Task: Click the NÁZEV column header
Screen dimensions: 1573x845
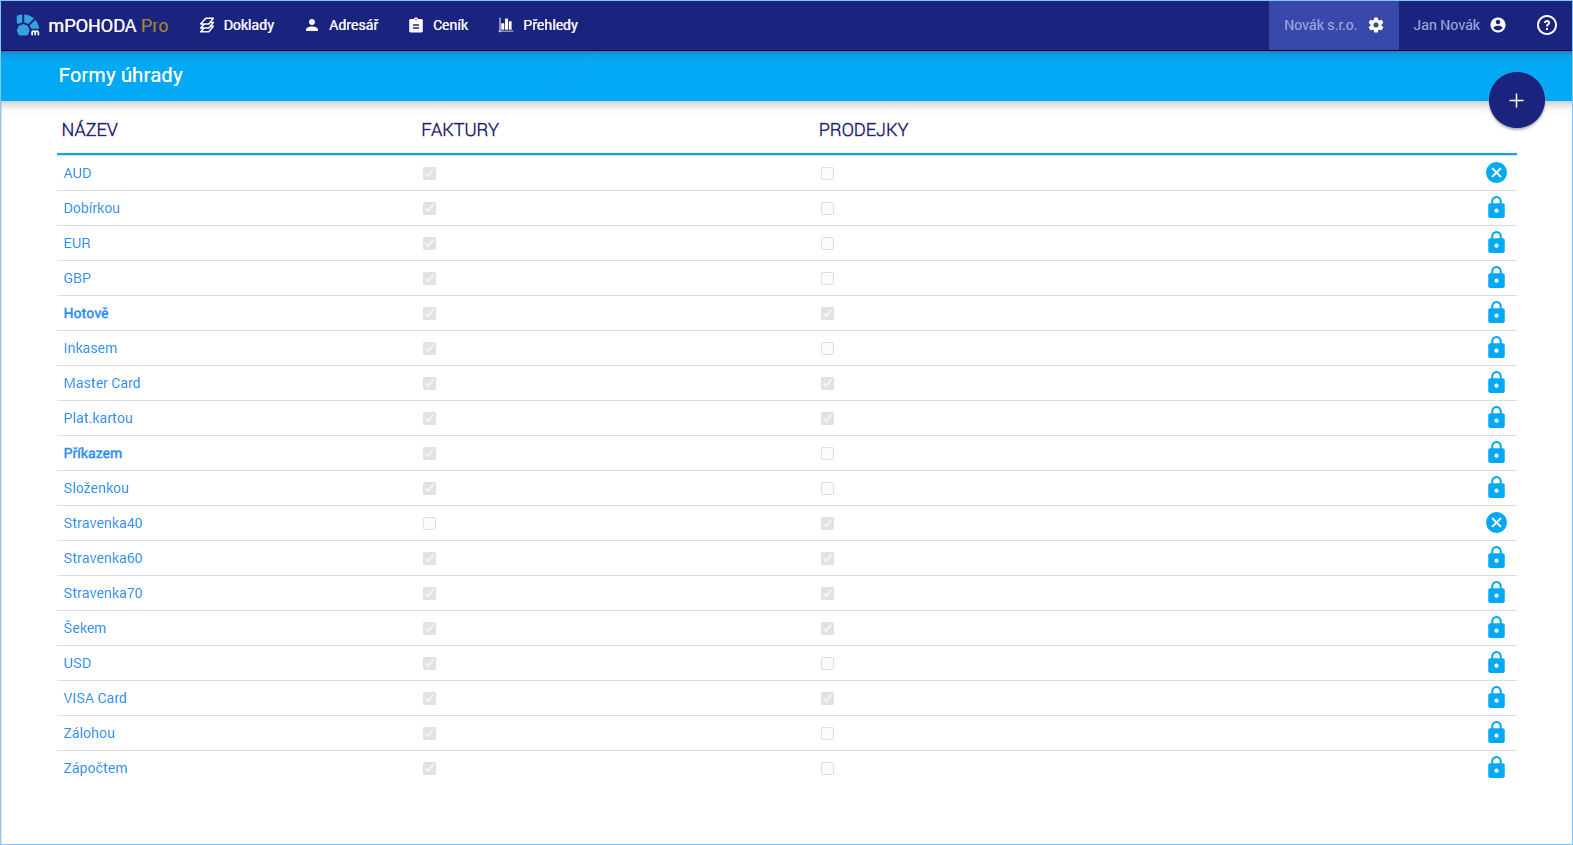Action: [90, 130]
